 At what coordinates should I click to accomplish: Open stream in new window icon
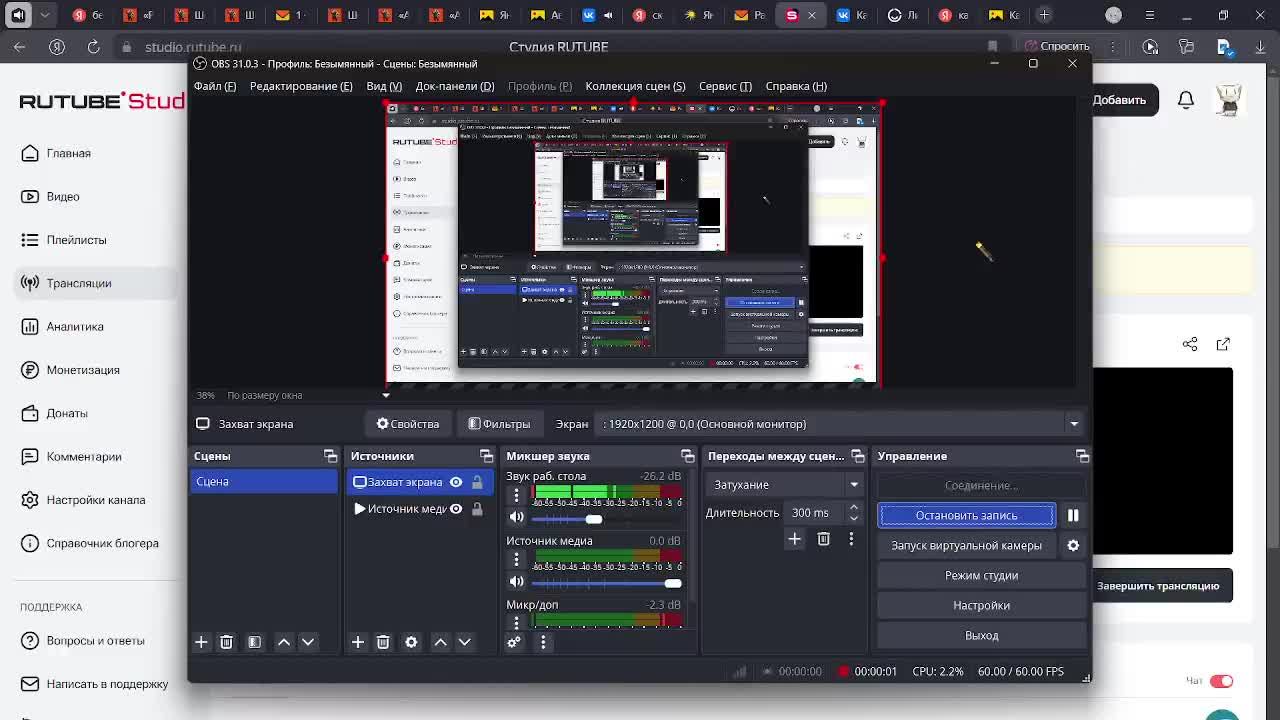click(1223, 344)
